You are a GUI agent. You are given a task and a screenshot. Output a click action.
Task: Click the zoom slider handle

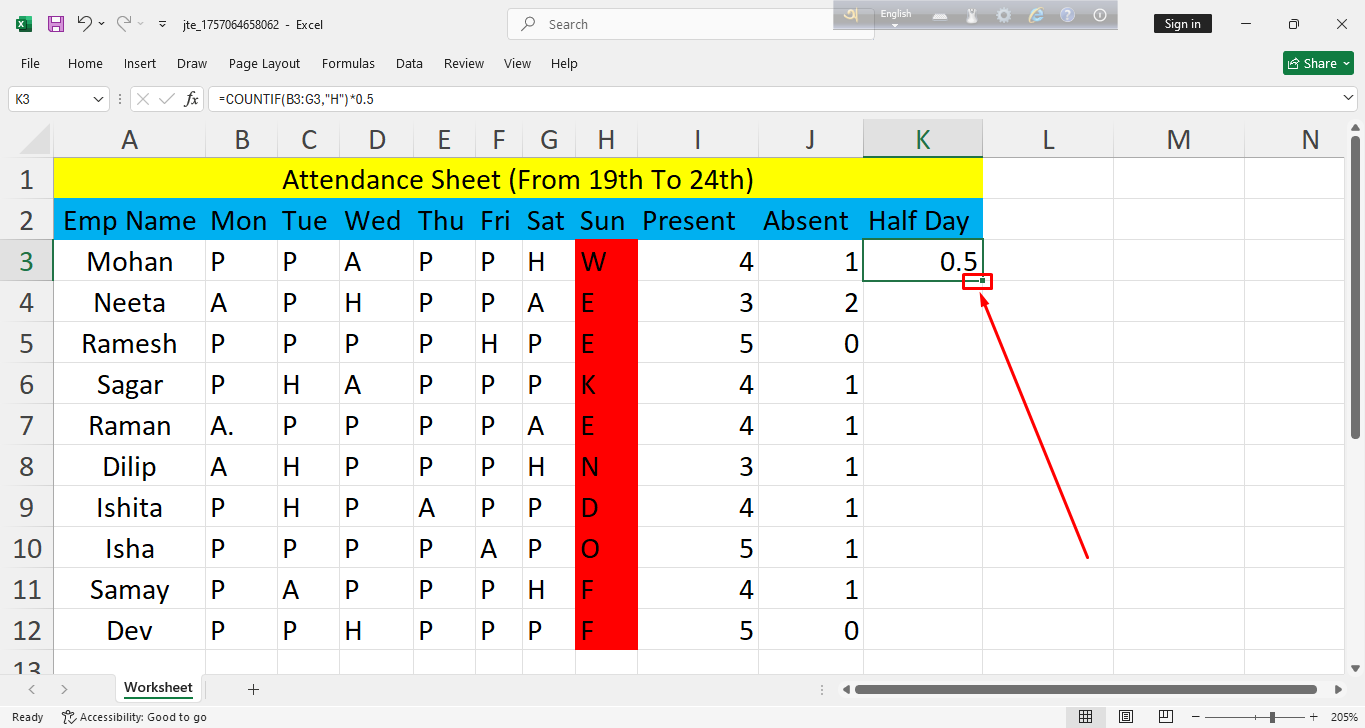[x=1272, y=717]
